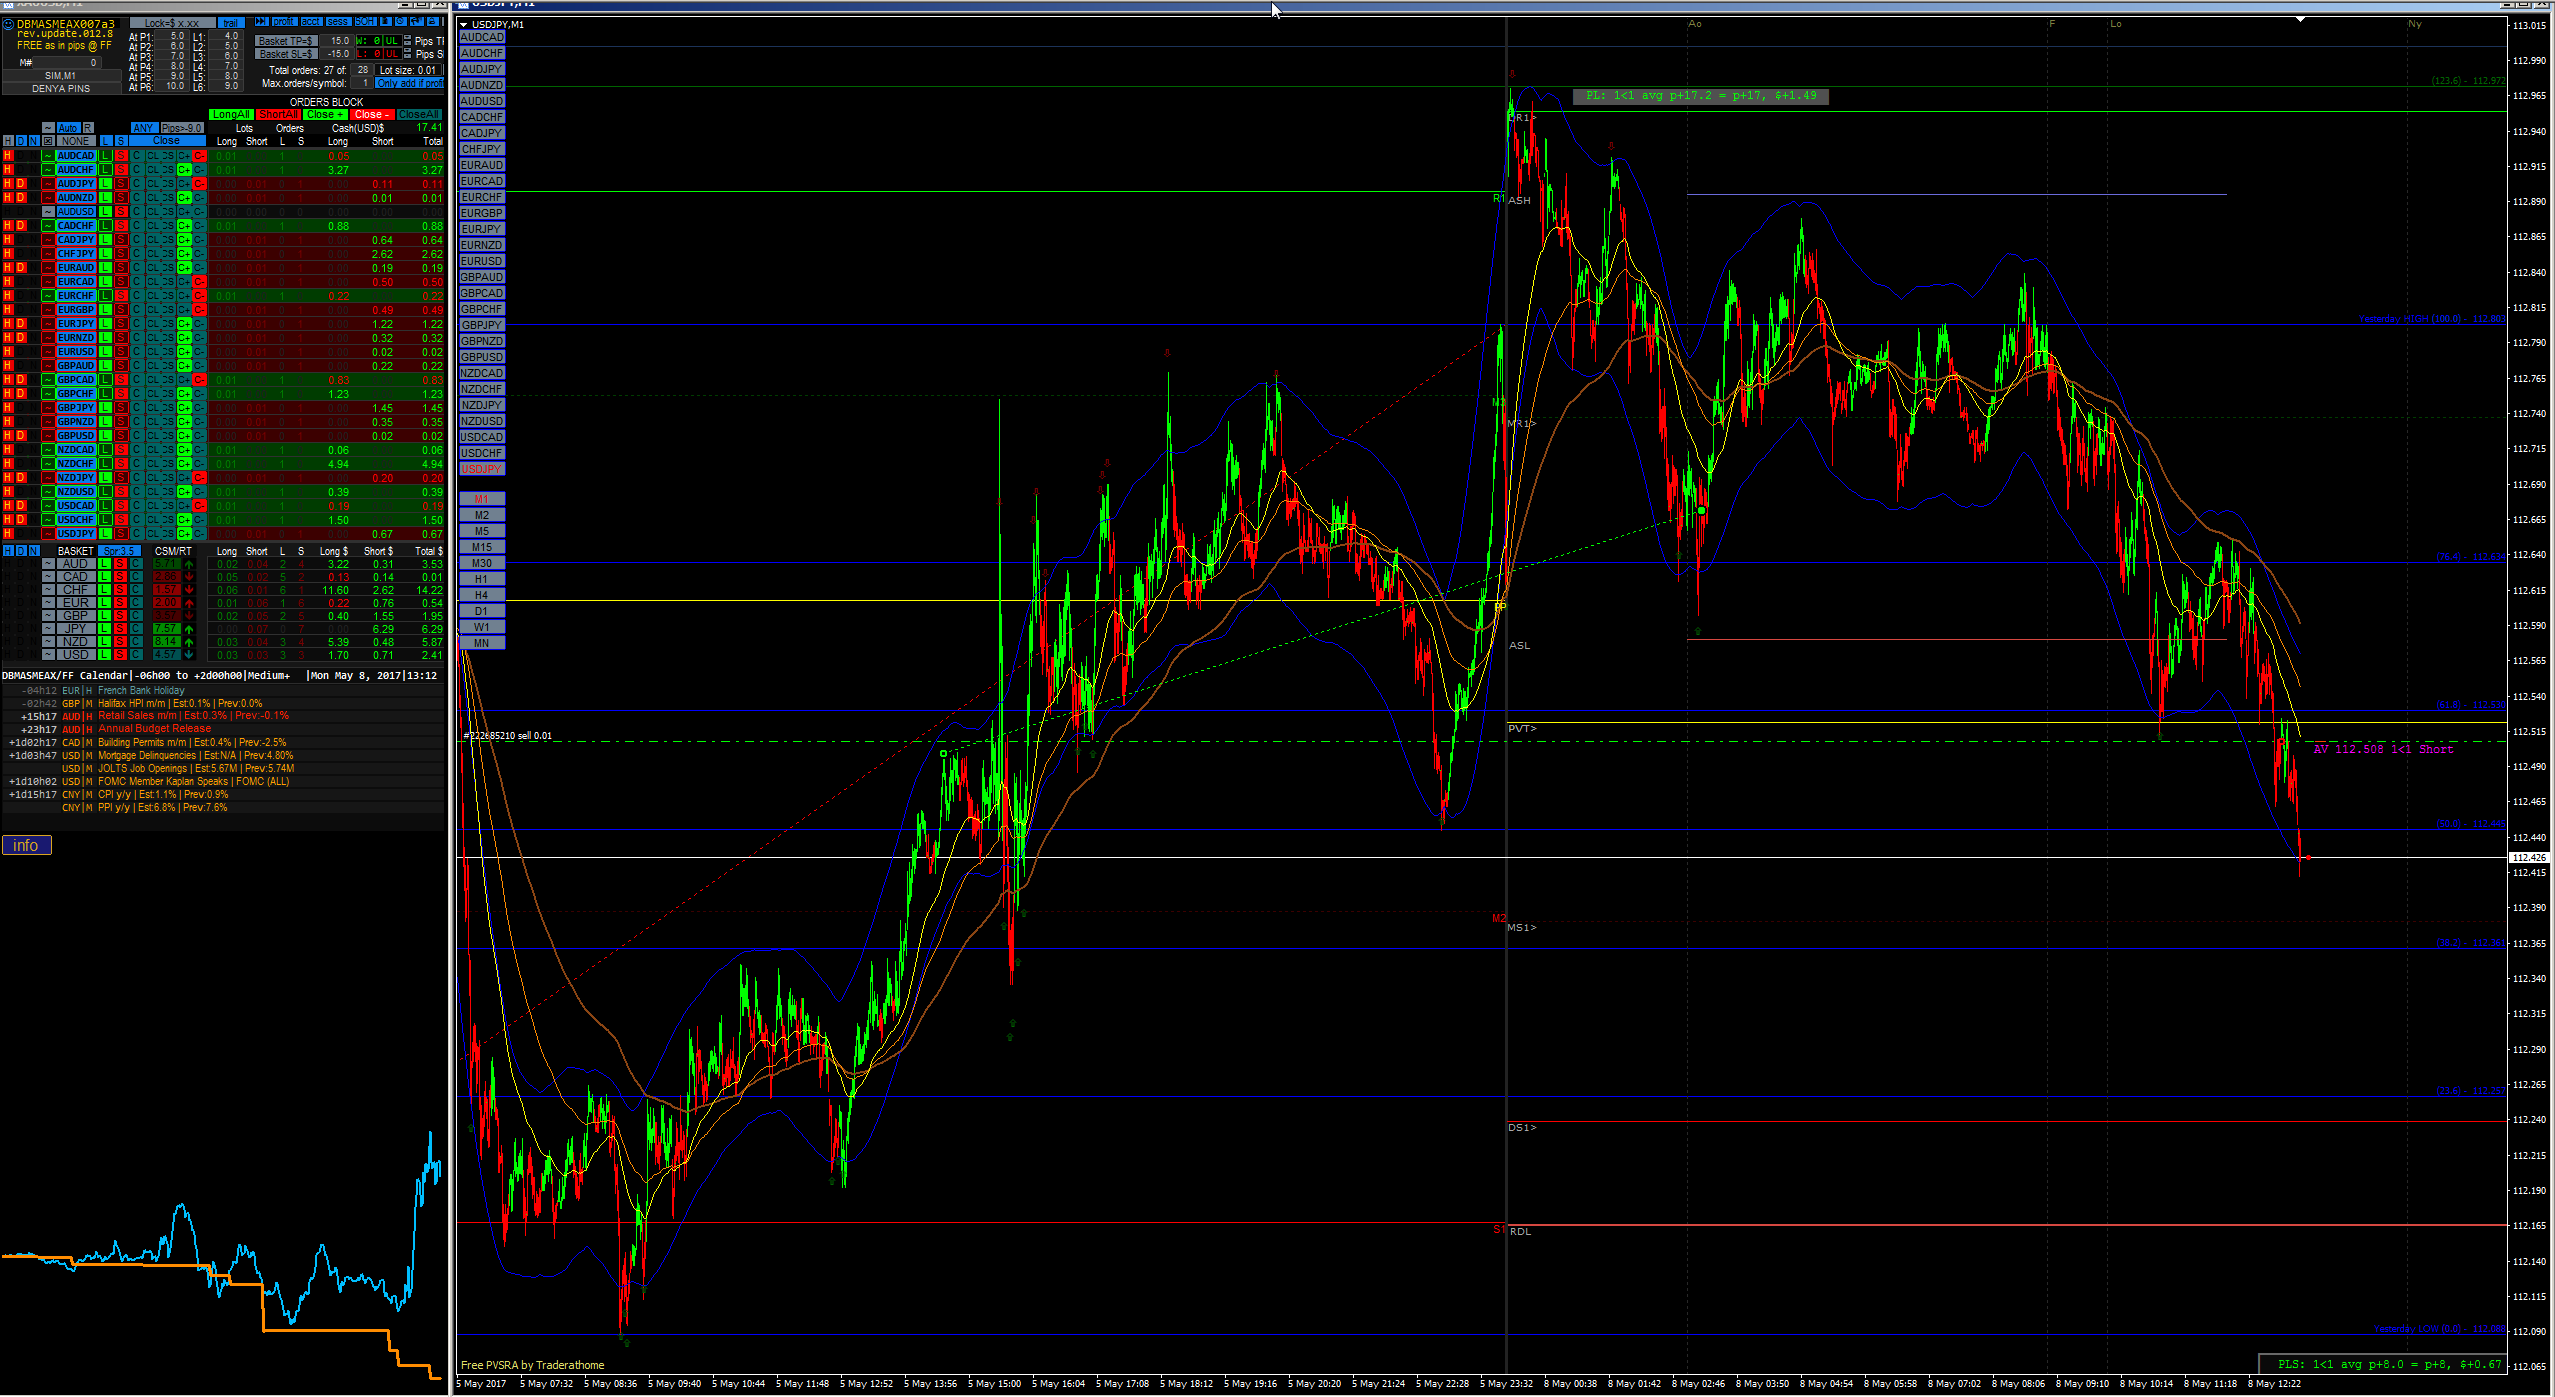Click the C+ close-profit button for AUDCHF
Screen dimensions: 2555x1397
[184, 170]
